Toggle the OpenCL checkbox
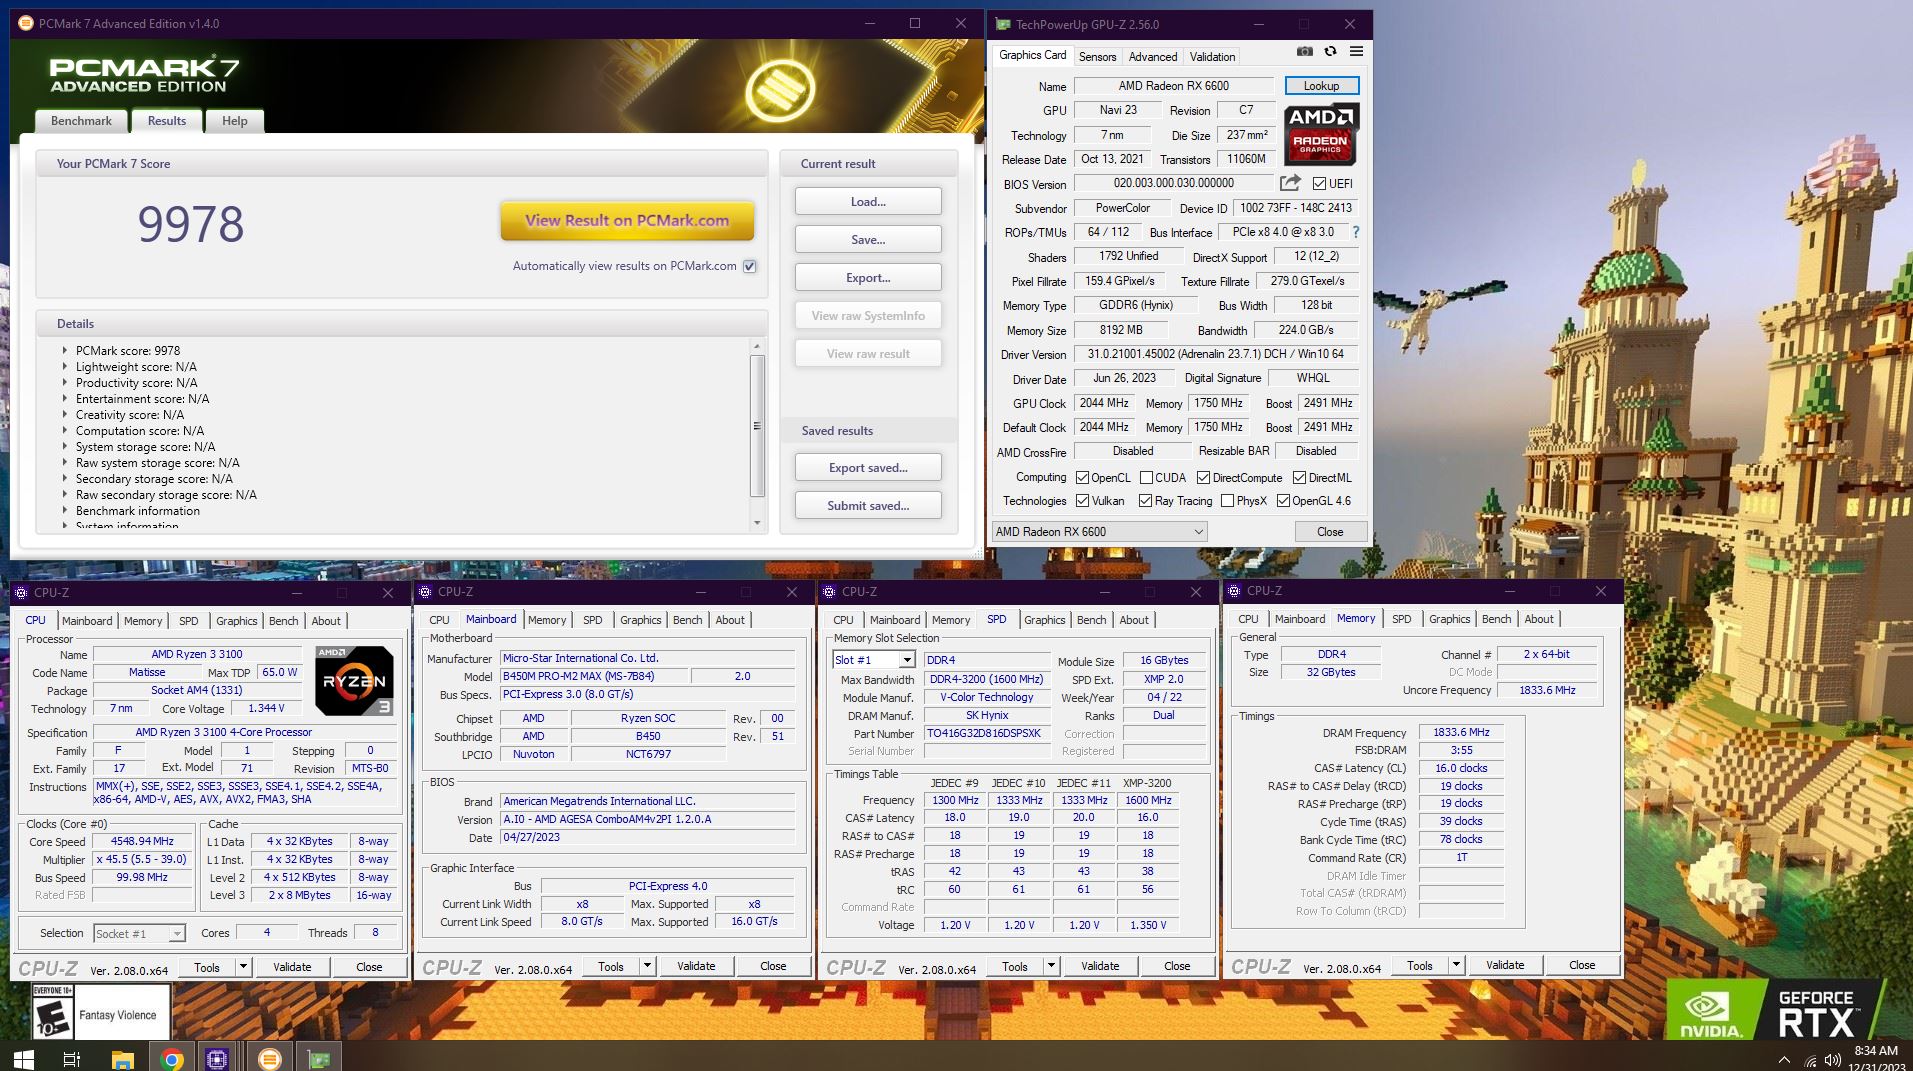1913x1071 pixels. tap(1081, 477)
